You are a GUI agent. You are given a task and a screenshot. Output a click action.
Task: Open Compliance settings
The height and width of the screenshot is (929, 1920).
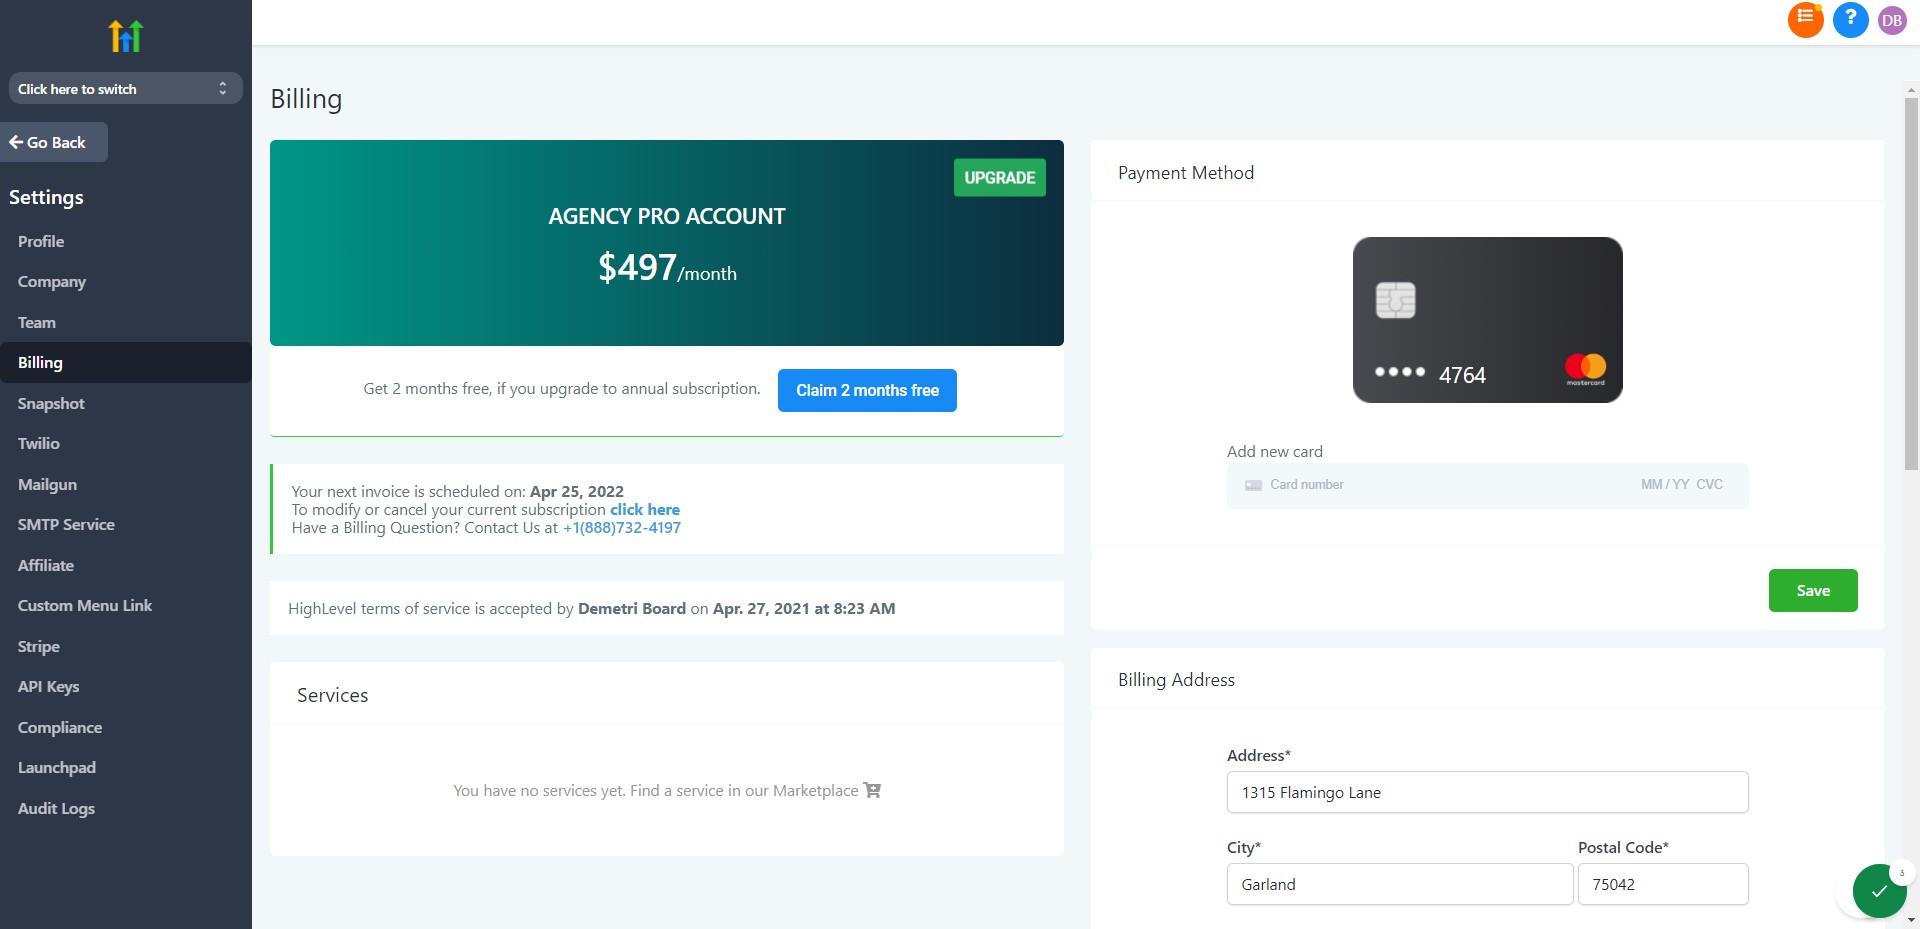pos(60,727)
